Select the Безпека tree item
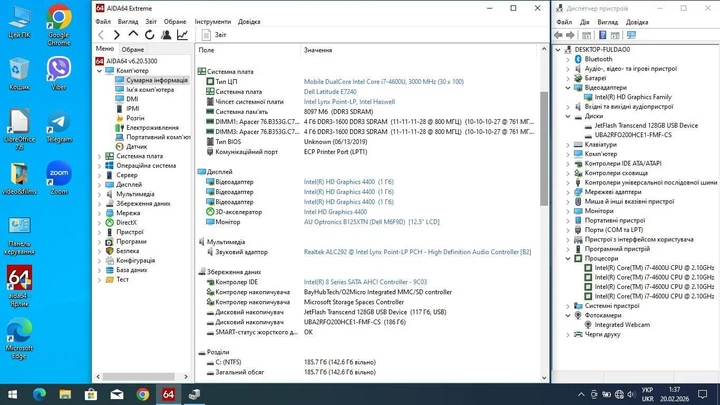 pyautogui.click(x=127, y=251)
